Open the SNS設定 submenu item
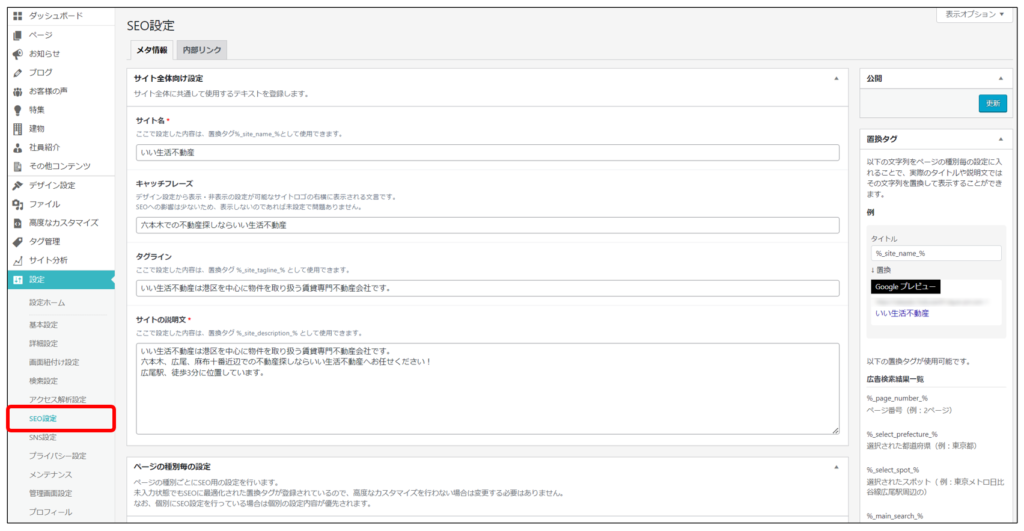The height and width of the screenshot is (531, 1024). coord(43,437)
